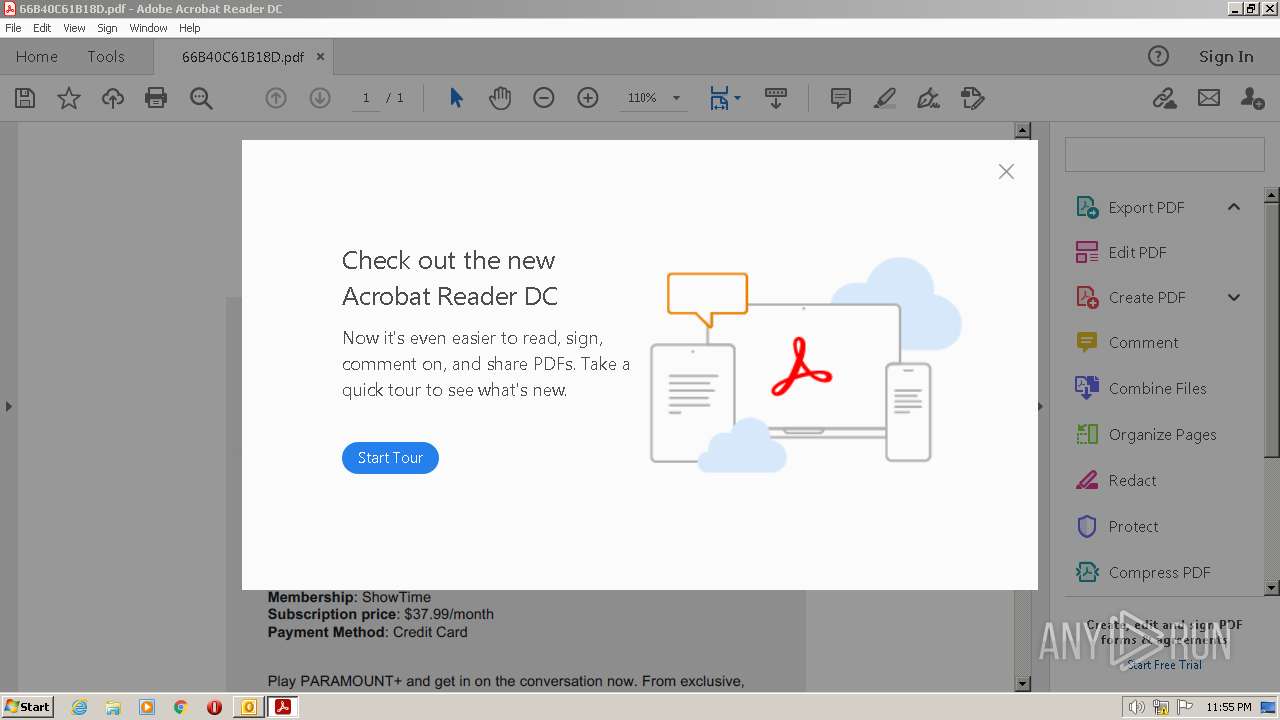Select the Highlight text tool

[885, 98]
